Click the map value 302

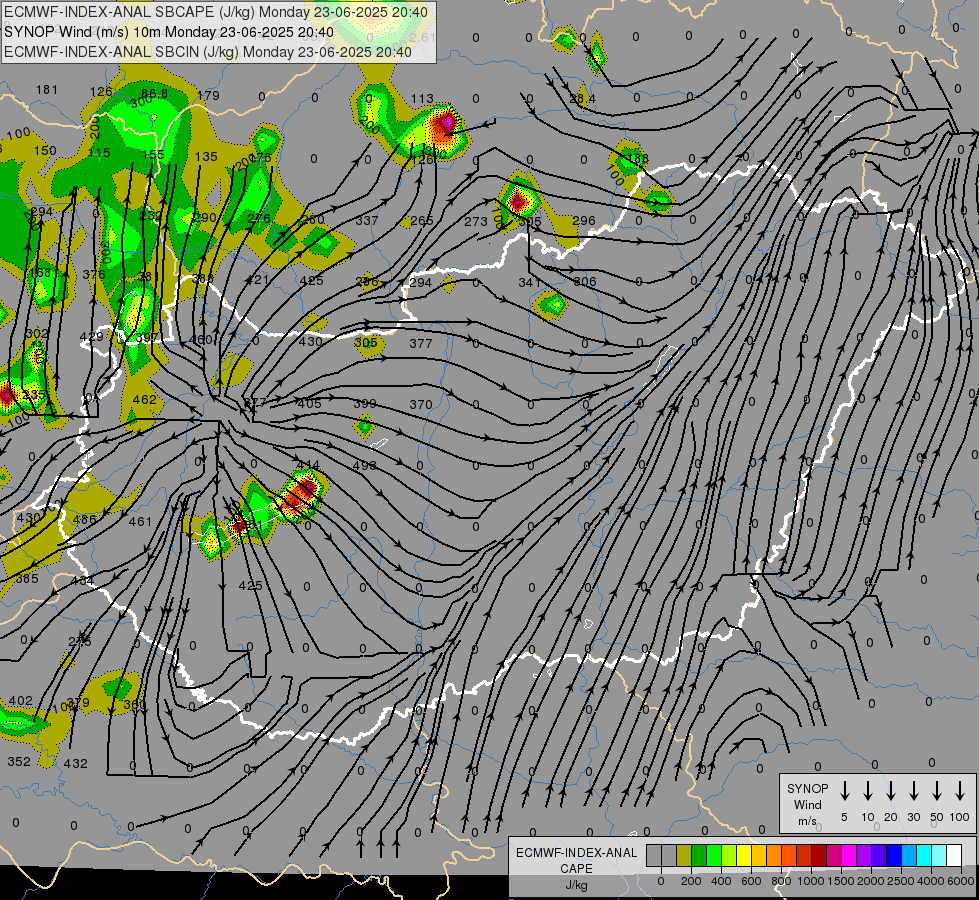point(37,333)
